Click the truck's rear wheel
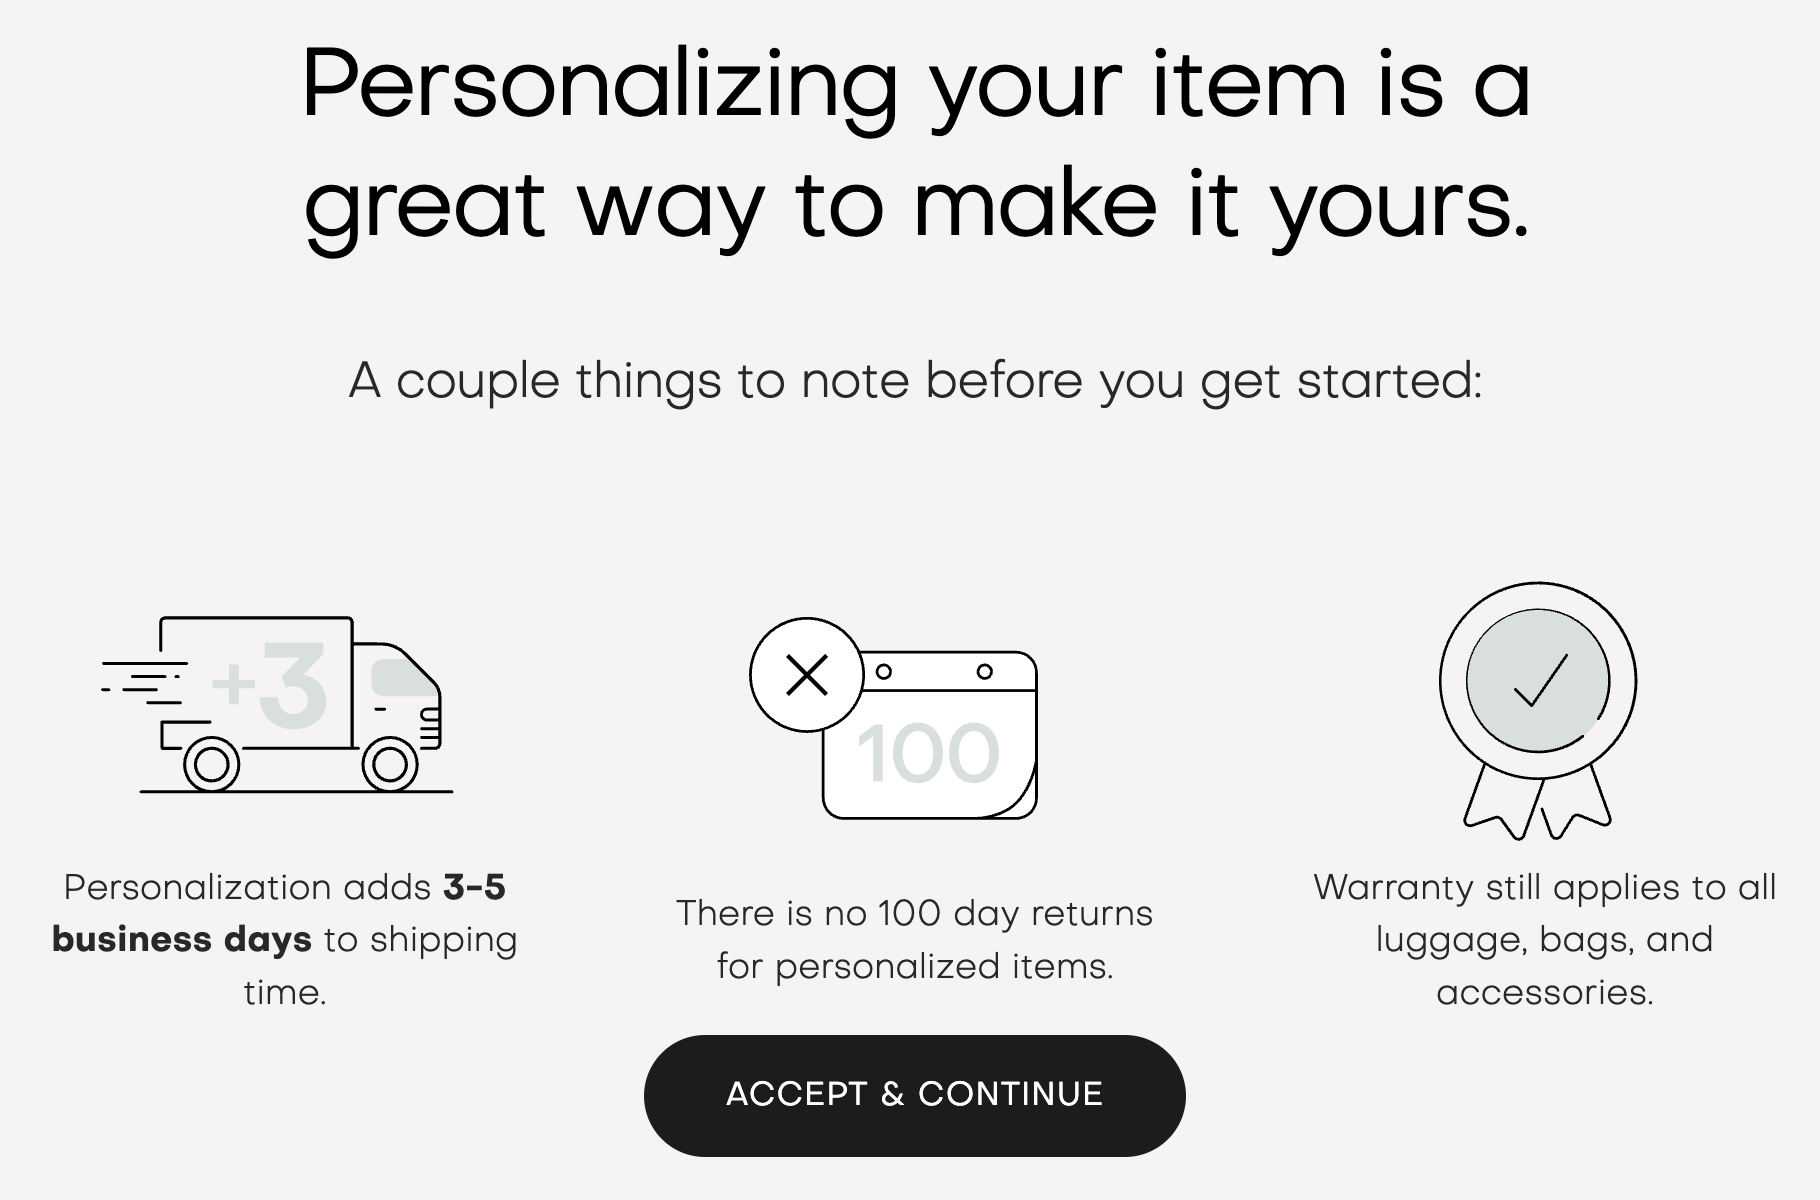The height and width of the screenshot is (1200, 1820). pos(212,765)
